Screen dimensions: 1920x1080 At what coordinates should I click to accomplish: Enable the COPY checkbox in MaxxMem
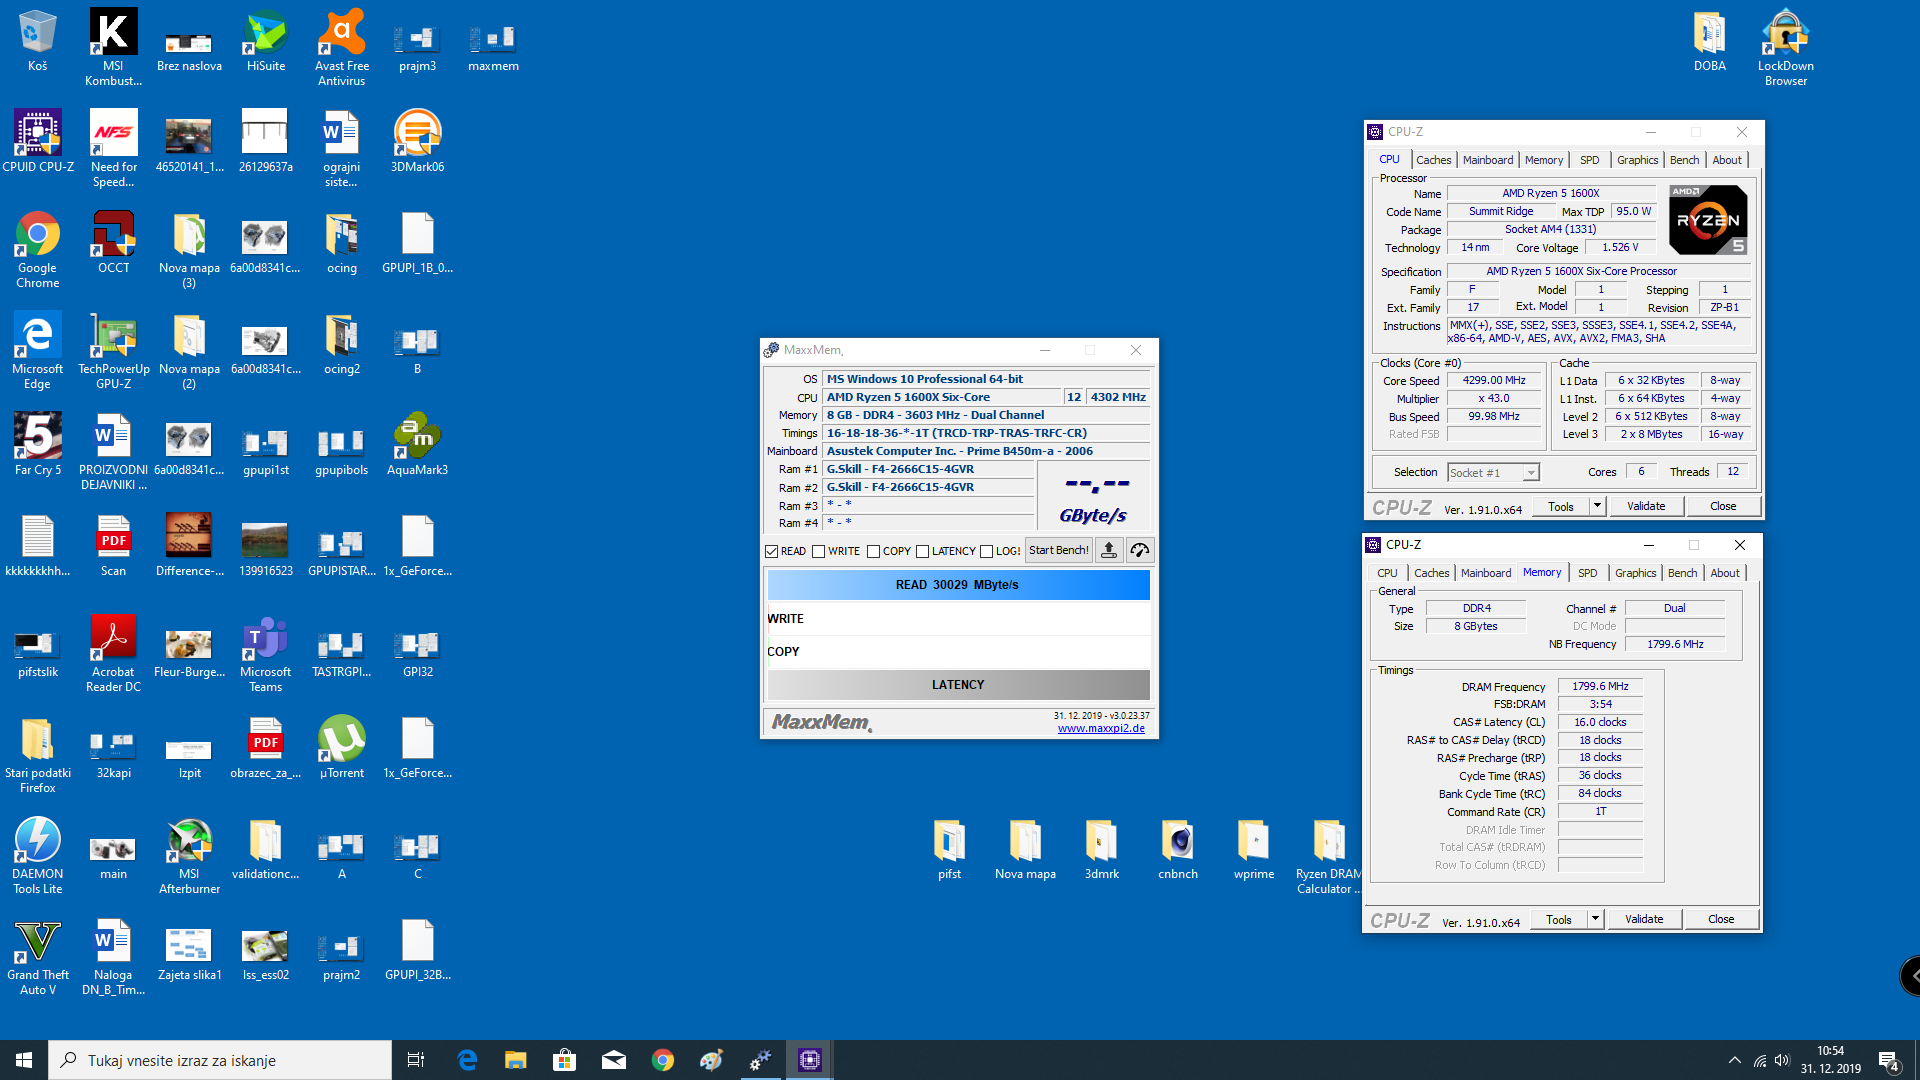point(874,551)
